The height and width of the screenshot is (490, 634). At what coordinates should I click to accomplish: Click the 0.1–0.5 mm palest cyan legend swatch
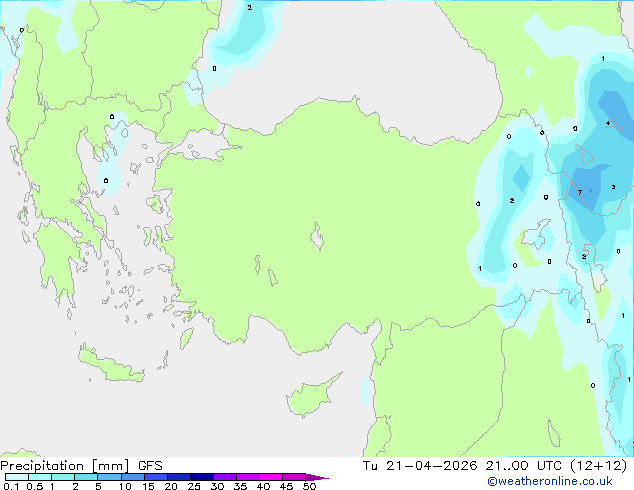pyautogui.click(x=17, y=477)
